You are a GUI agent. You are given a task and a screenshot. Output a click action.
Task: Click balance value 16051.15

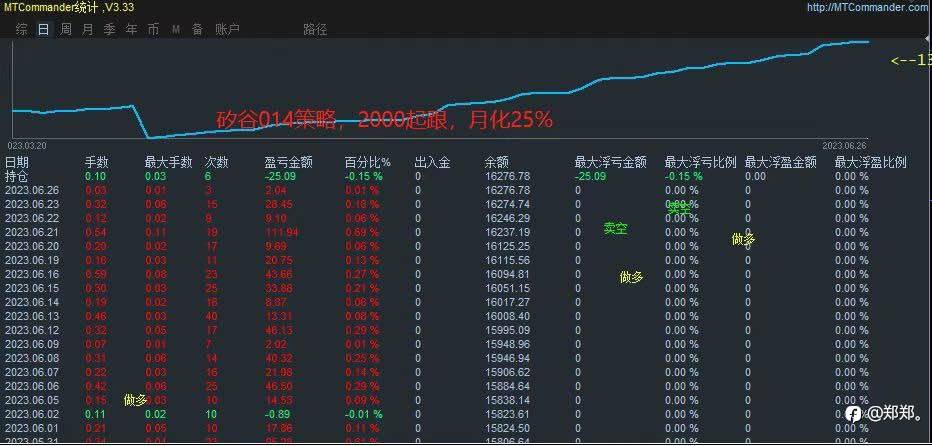507,288
